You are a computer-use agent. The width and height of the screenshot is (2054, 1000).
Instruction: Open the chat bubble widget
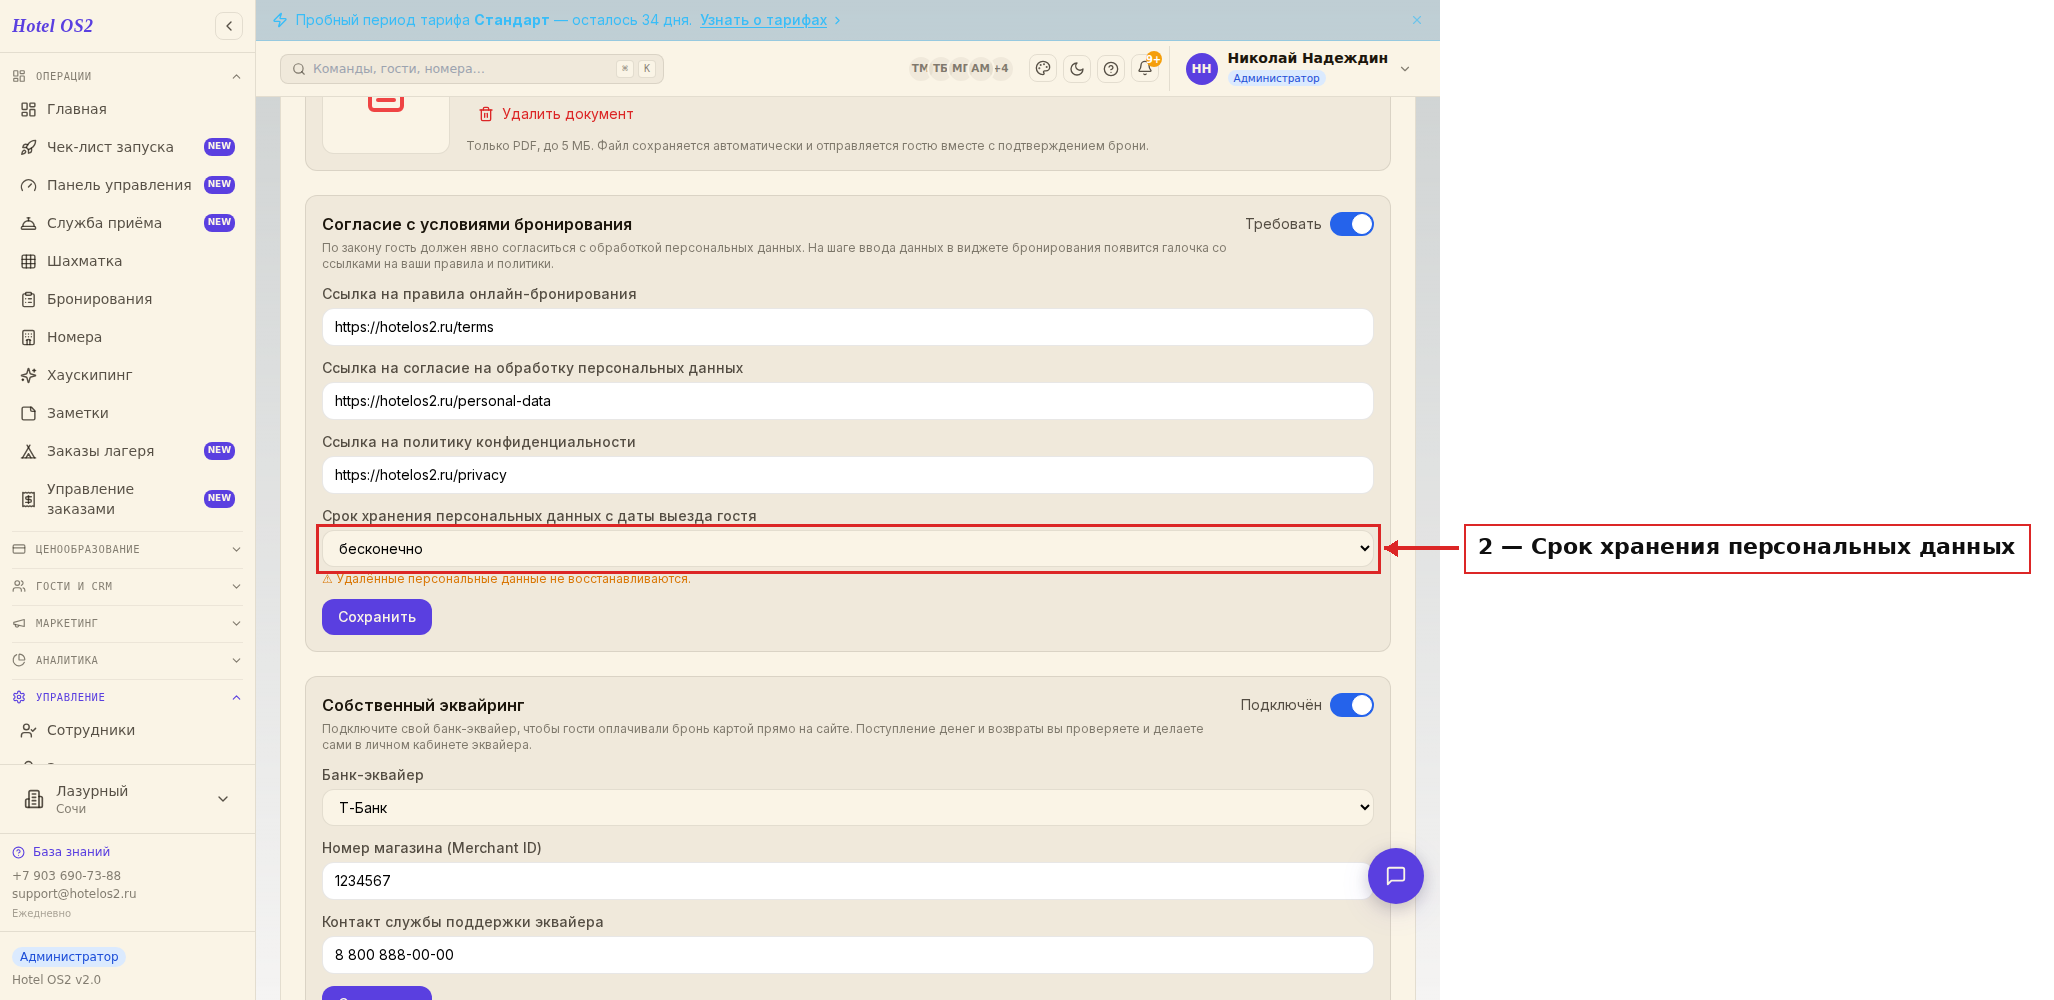click(x=1396, y=876)
